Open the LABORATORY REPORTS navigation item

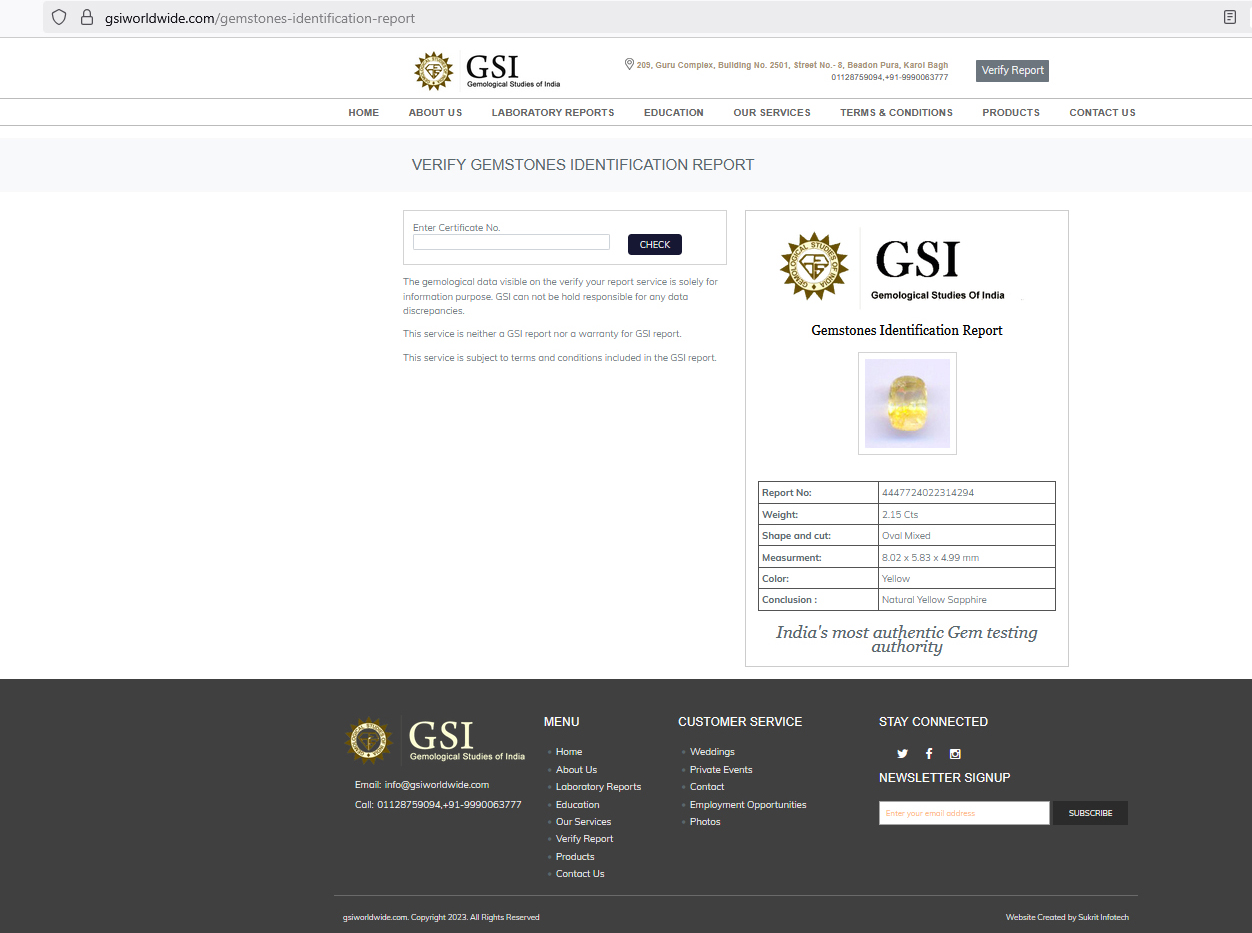pyautogui.click(x=553, y=113)
